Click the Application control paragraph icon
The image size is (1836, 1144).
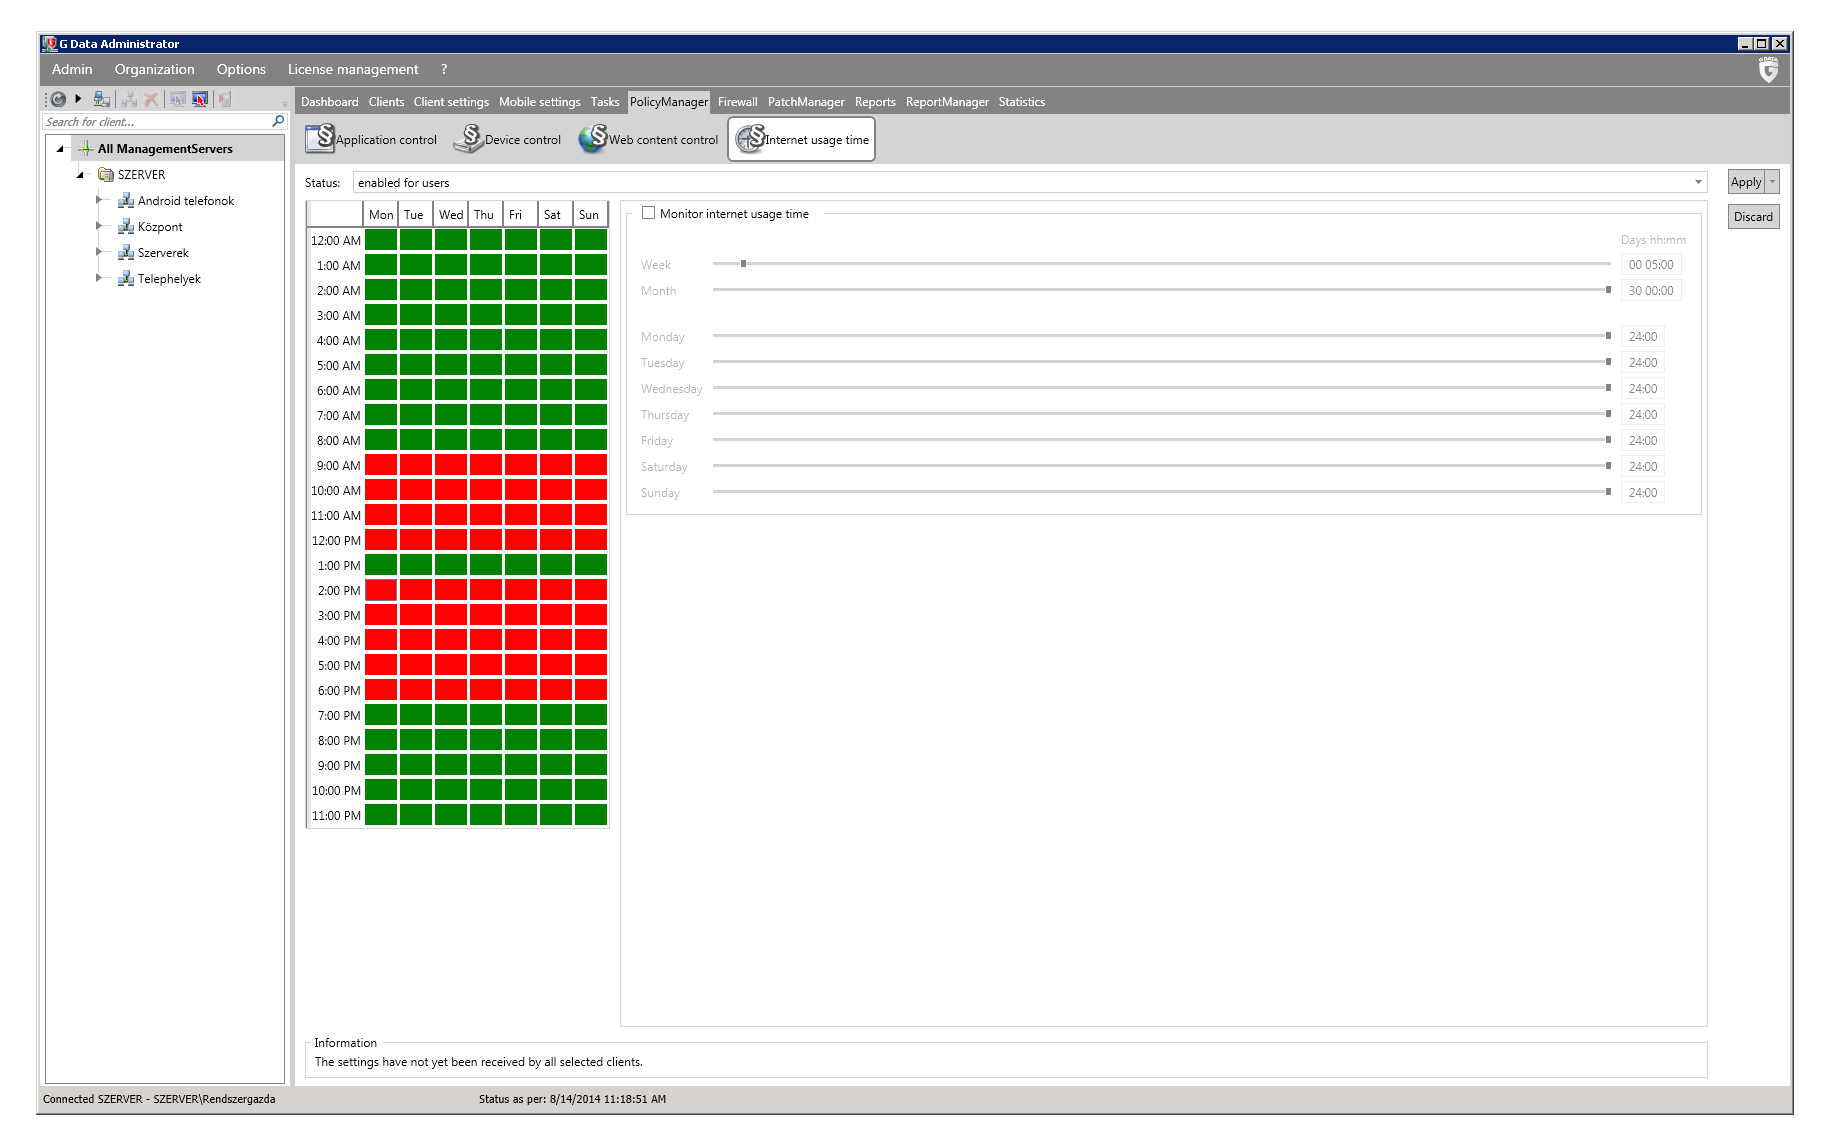click(x=320, y=138)
